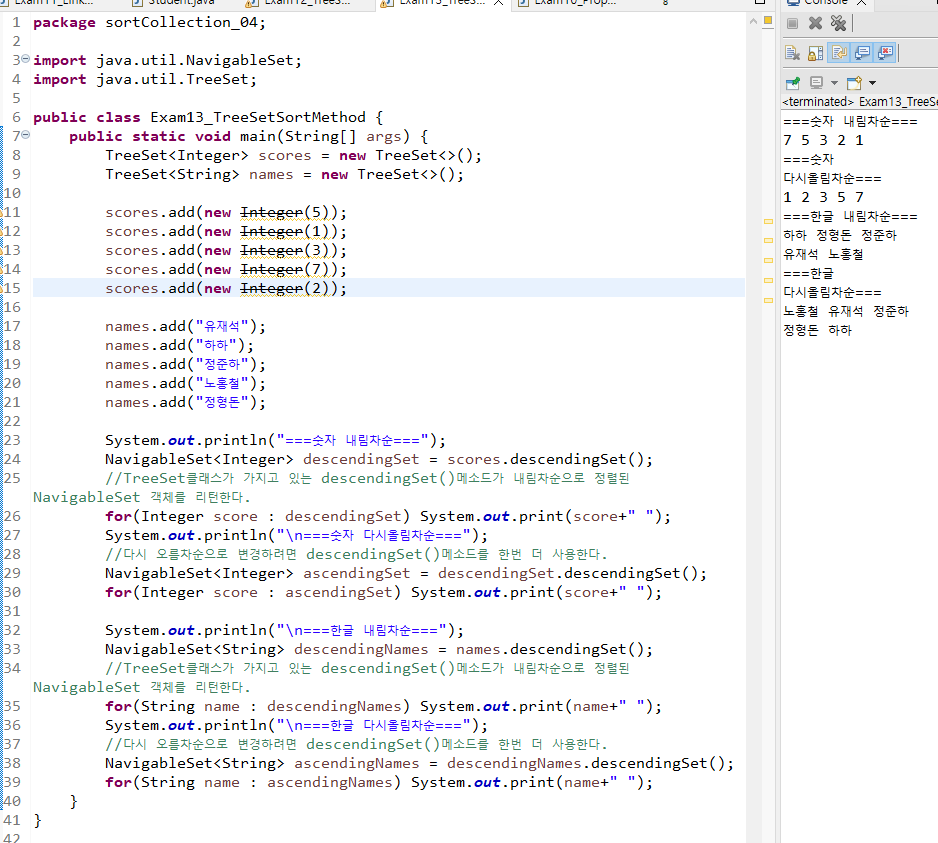Click class name 'Exam13_TreeSetSortMethod'
This screenshot has width=938, height=843.
pos(258,117)
